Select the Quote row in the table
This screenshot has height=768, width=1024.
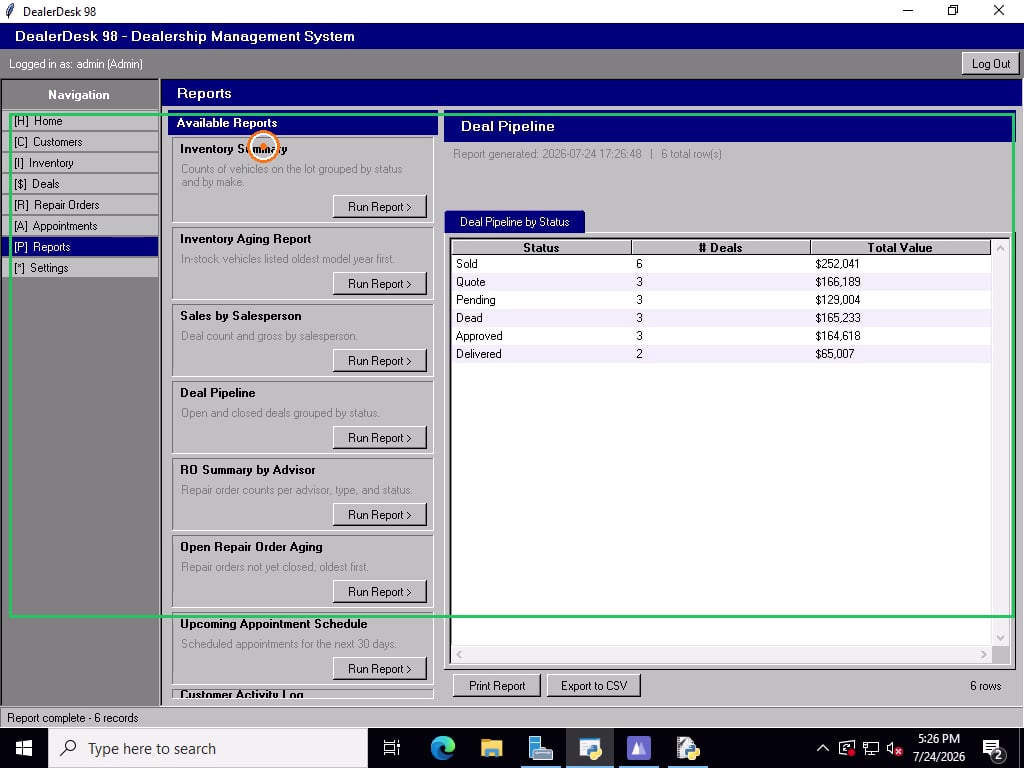coord(721,282)
